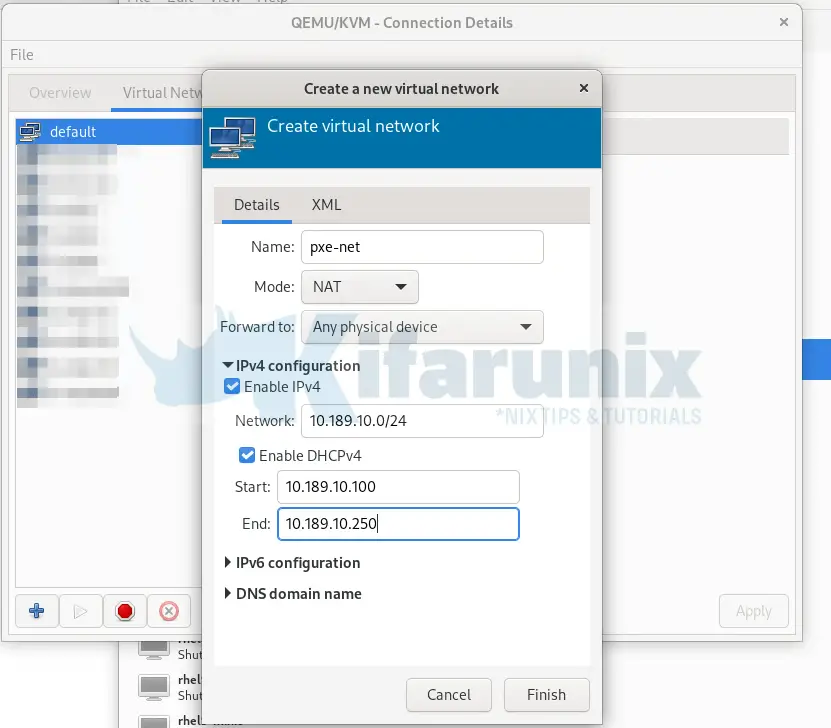
Task: Toggle the Enable IPv4 checkbox
Action: [232, 386]
